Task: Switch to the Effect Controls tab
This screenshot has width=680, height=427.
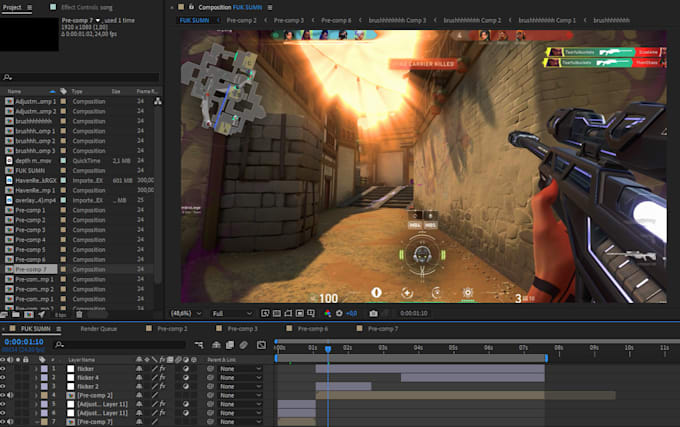Action: 86,7
